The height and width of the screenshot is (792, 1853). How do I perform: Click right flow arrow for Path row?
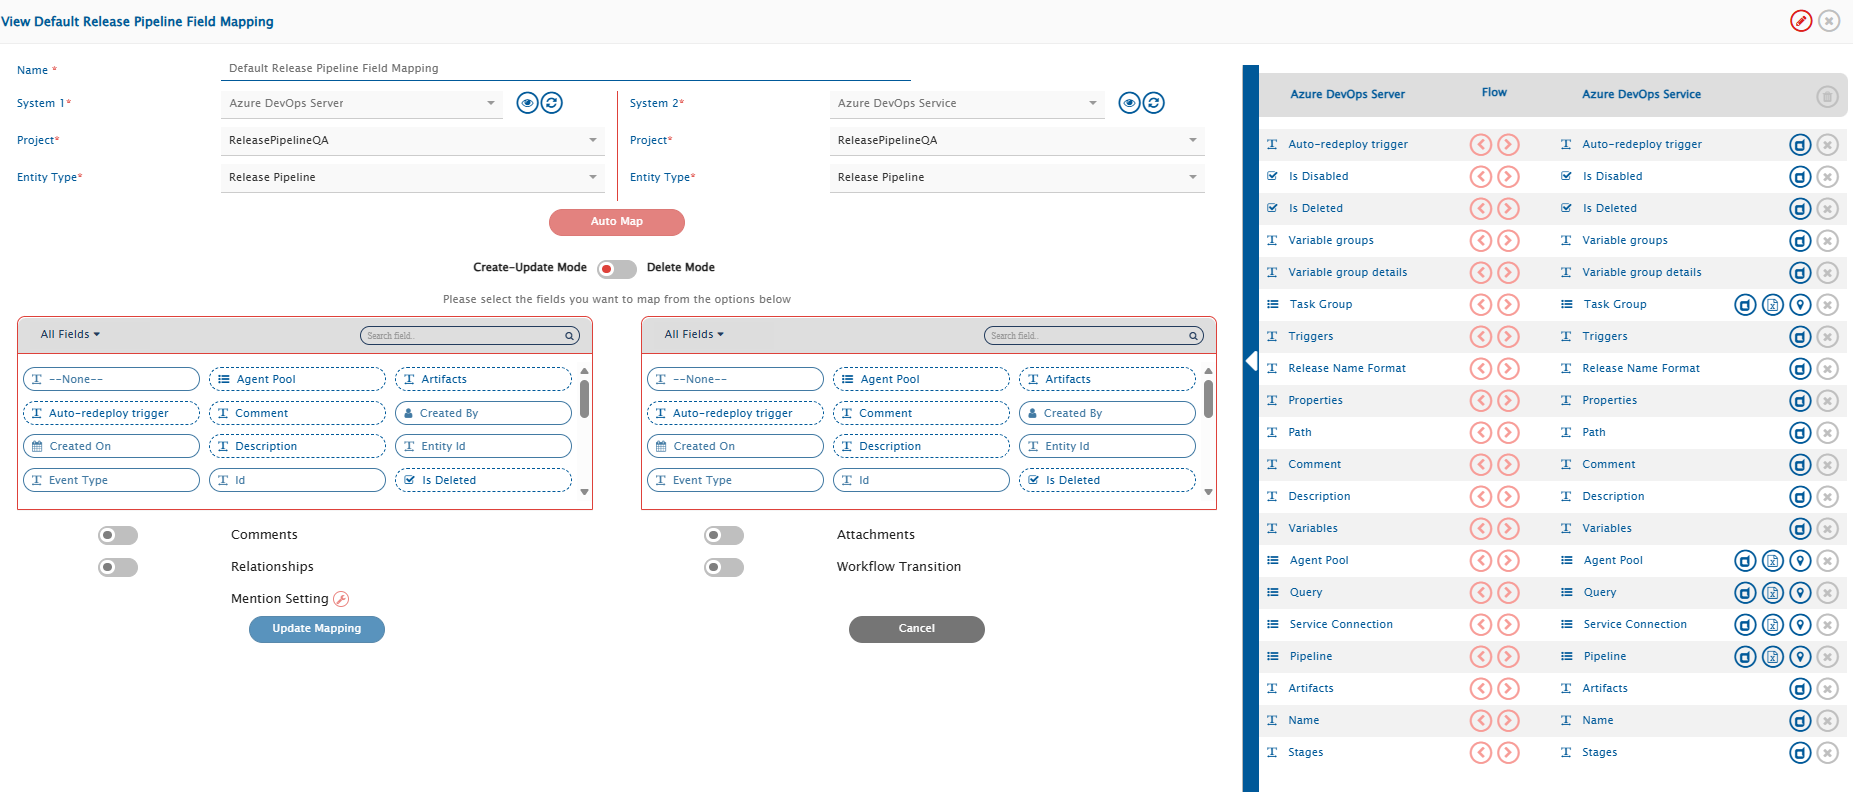[1508, 433]
